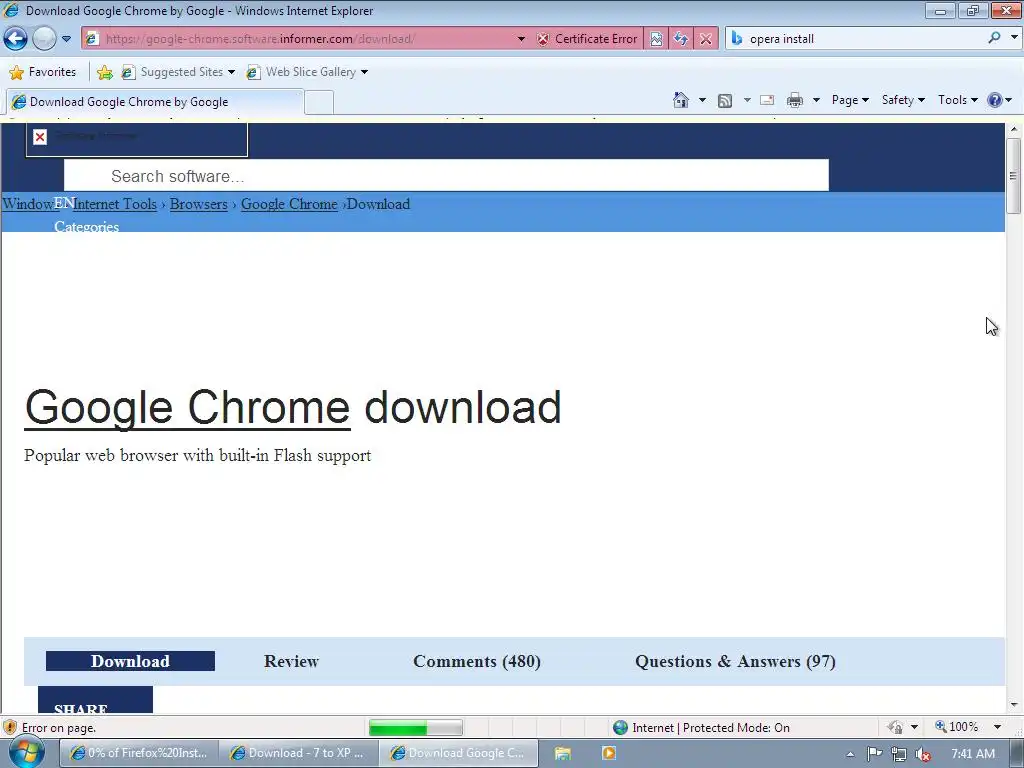1024x768 pixels.
Task: Switch to the Questions & Answers (97) tab
Action: coord(735,661)
